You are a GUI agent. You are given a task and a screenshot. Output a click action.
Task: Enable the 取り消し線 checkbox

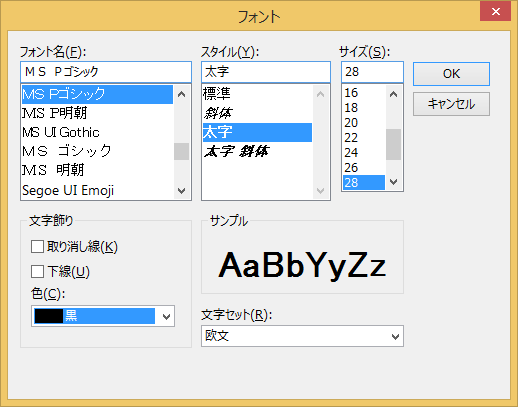pyautogui.click(x=37, y=247)
